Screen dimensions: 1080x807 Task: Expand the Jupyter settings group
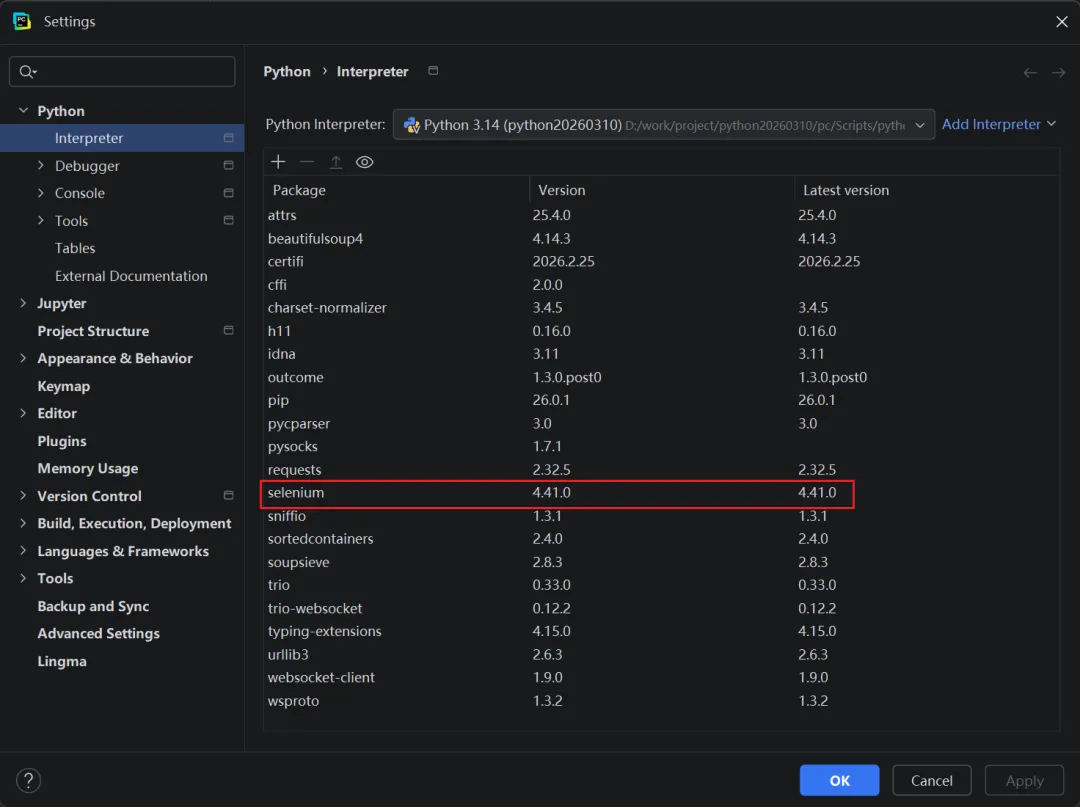point(23,303)
